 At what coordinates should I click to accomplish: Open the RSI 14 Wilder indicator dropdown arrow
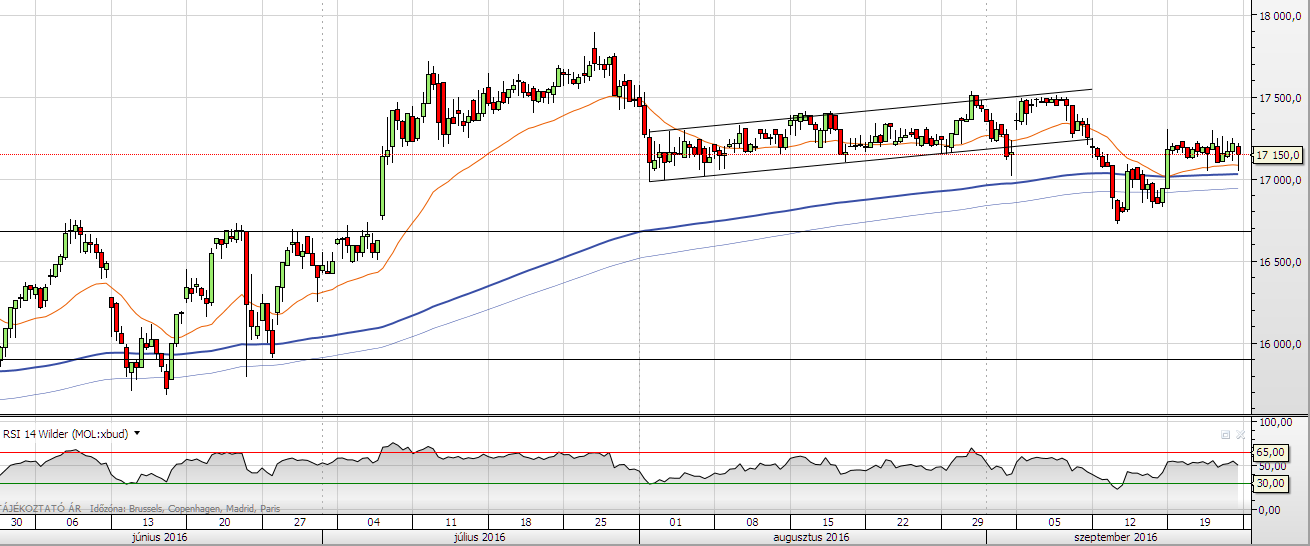137,433
